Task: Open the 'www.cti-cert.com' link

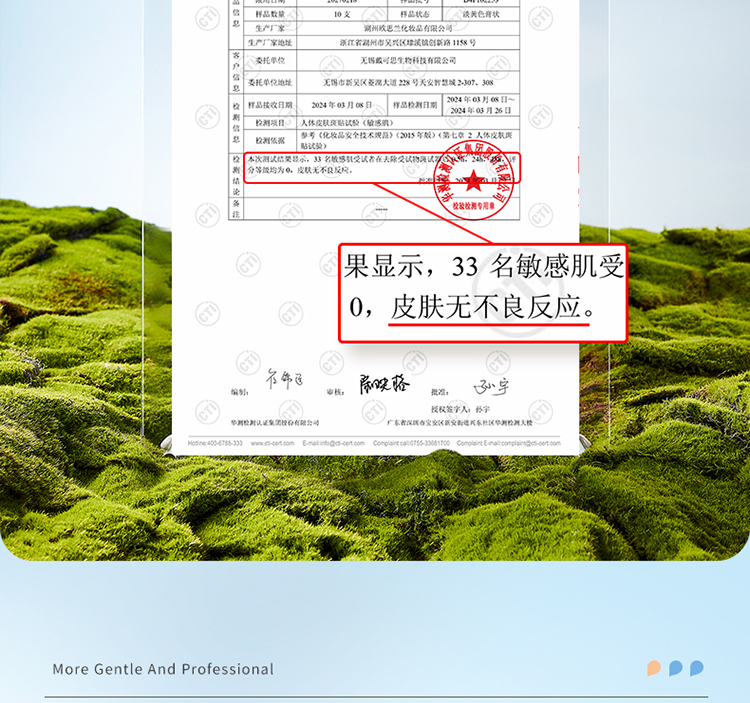Action: coord(273,443)
